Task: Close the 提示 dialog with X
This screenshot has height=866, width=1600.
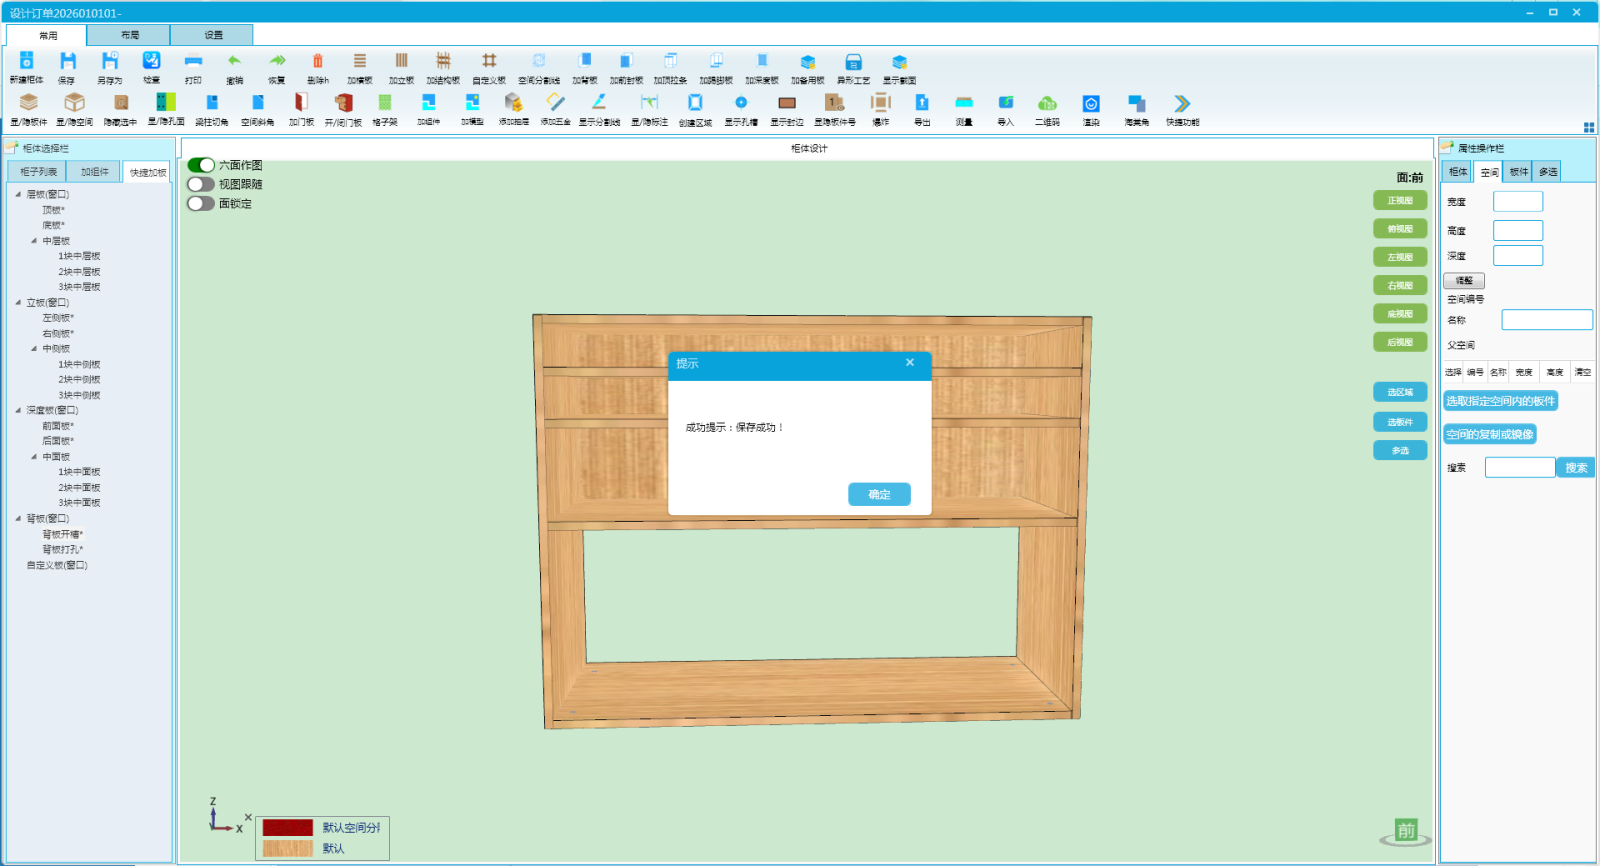Action: coord(910,363)
